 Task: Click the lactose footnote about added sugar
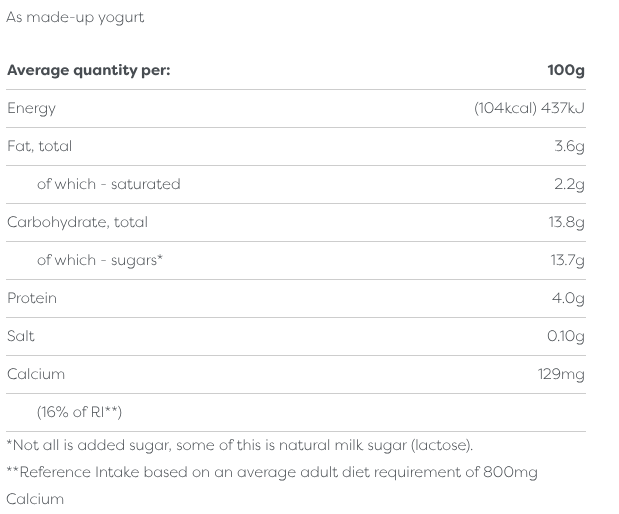click(240, 445)
